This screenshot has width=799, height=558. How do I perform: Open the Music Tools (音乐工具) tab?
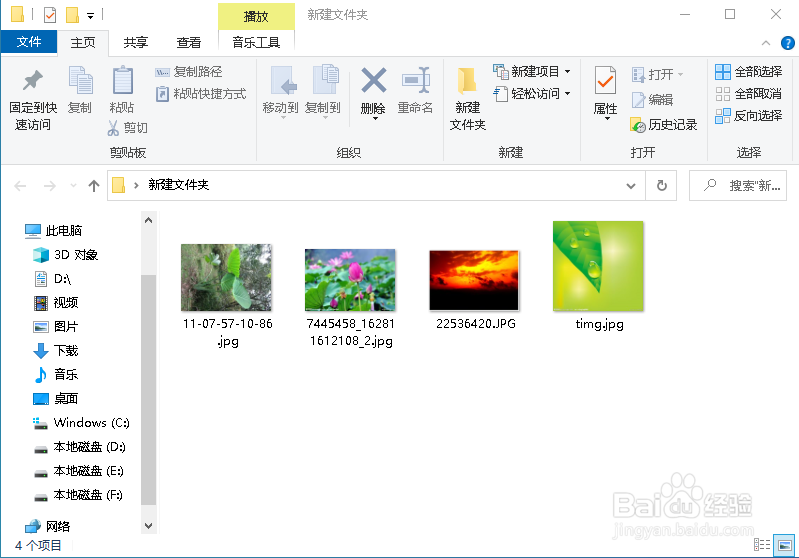[256, 42]
